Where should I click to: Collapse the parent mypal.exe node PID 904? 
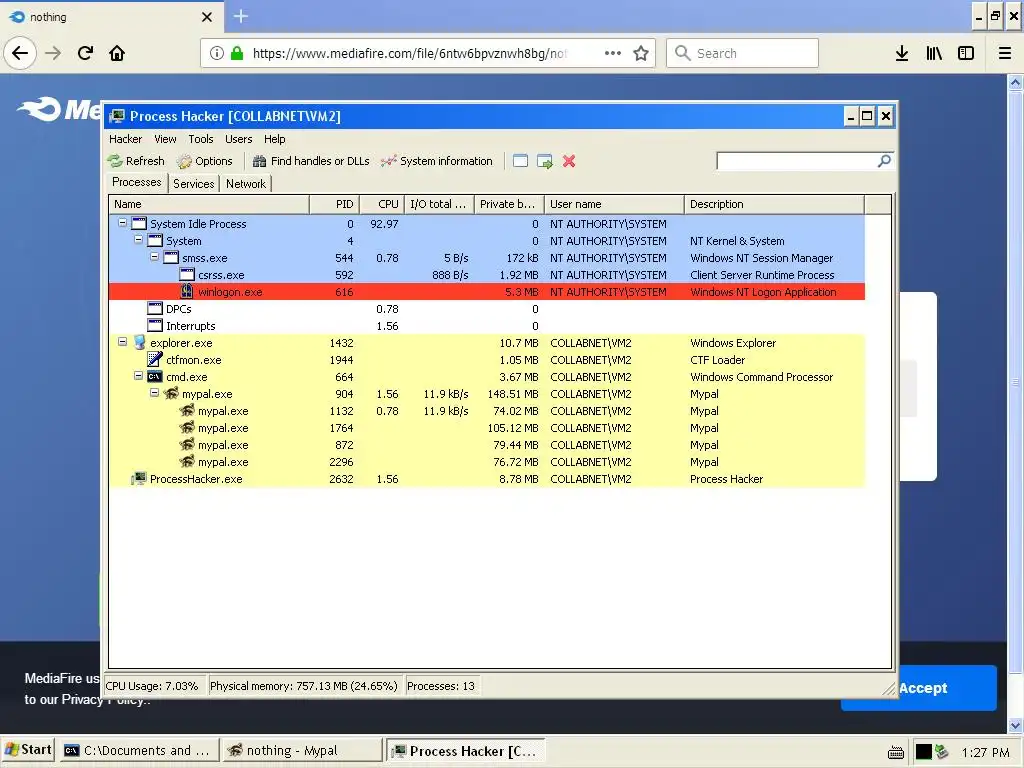[155, 392]
